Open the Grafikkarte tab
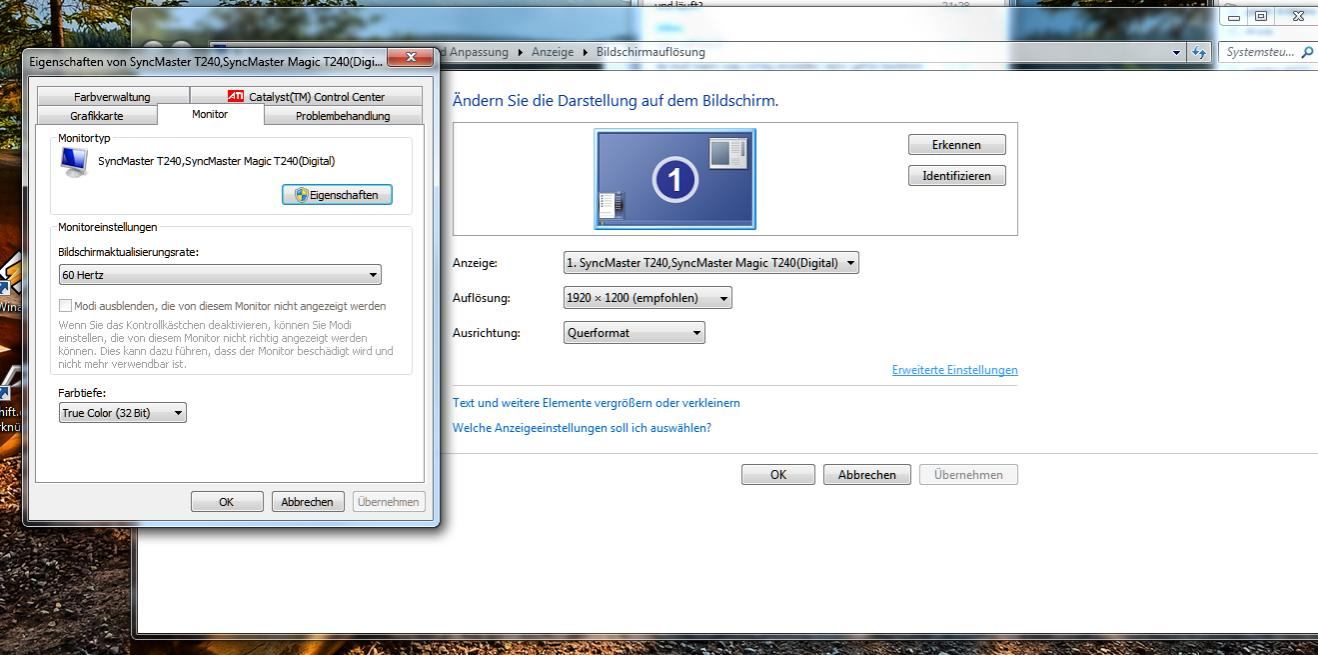This screenshot has width=1318, height=655. pyautogui.click(x=97, y=116)
